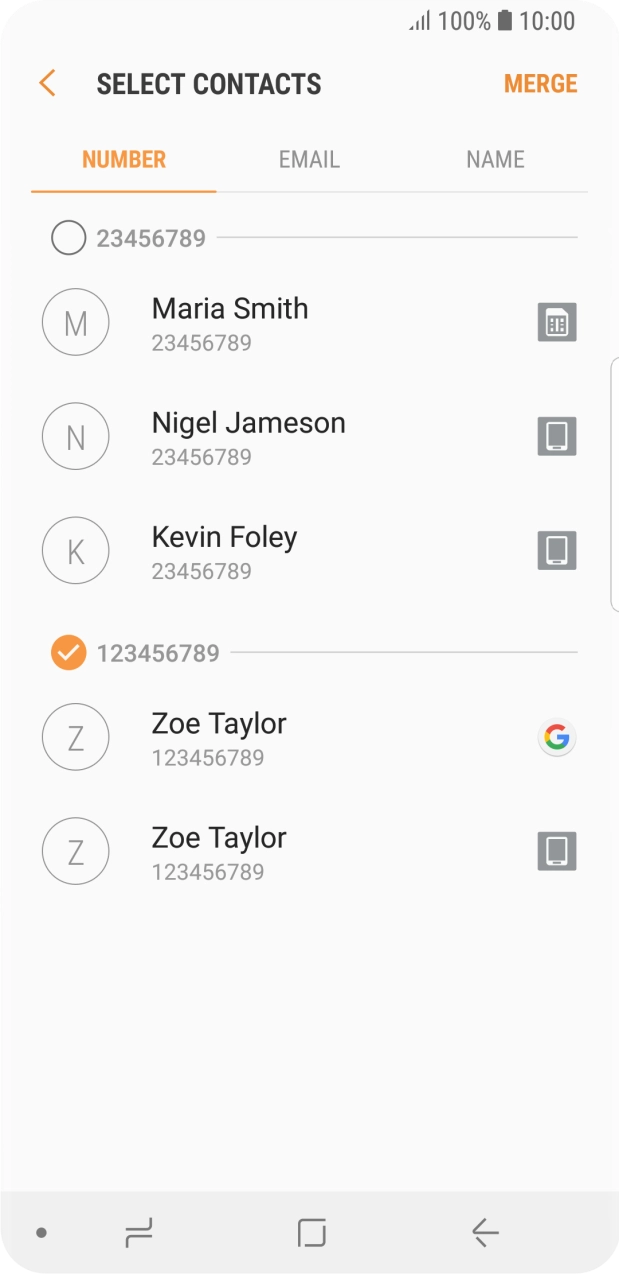619x1274 pixels.
Task: Tap the Merge button
Action: coord(540,83)
